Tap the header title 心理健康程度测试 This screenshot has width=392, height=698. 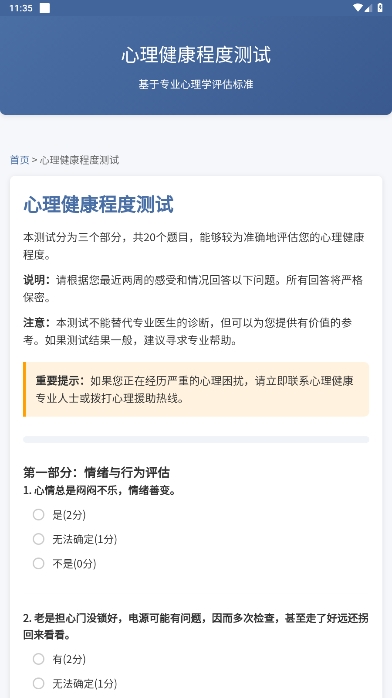point(196,55)
